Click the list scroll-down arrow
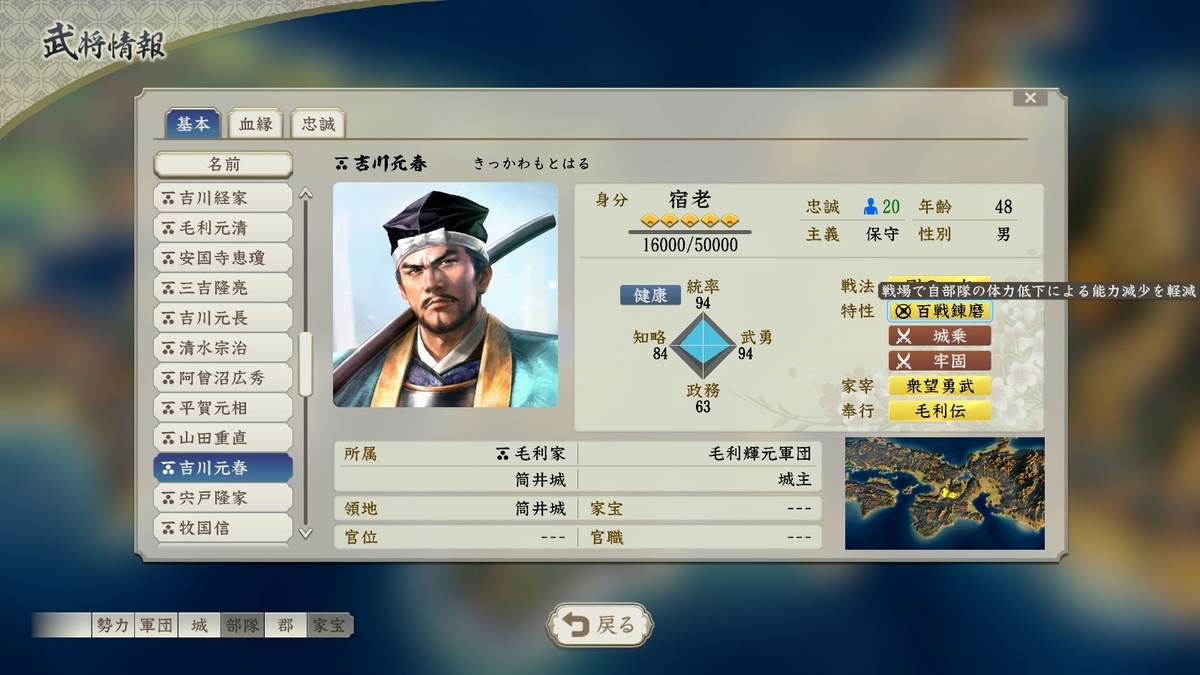Screen dimensions: 1200x675 coord(306,533)
